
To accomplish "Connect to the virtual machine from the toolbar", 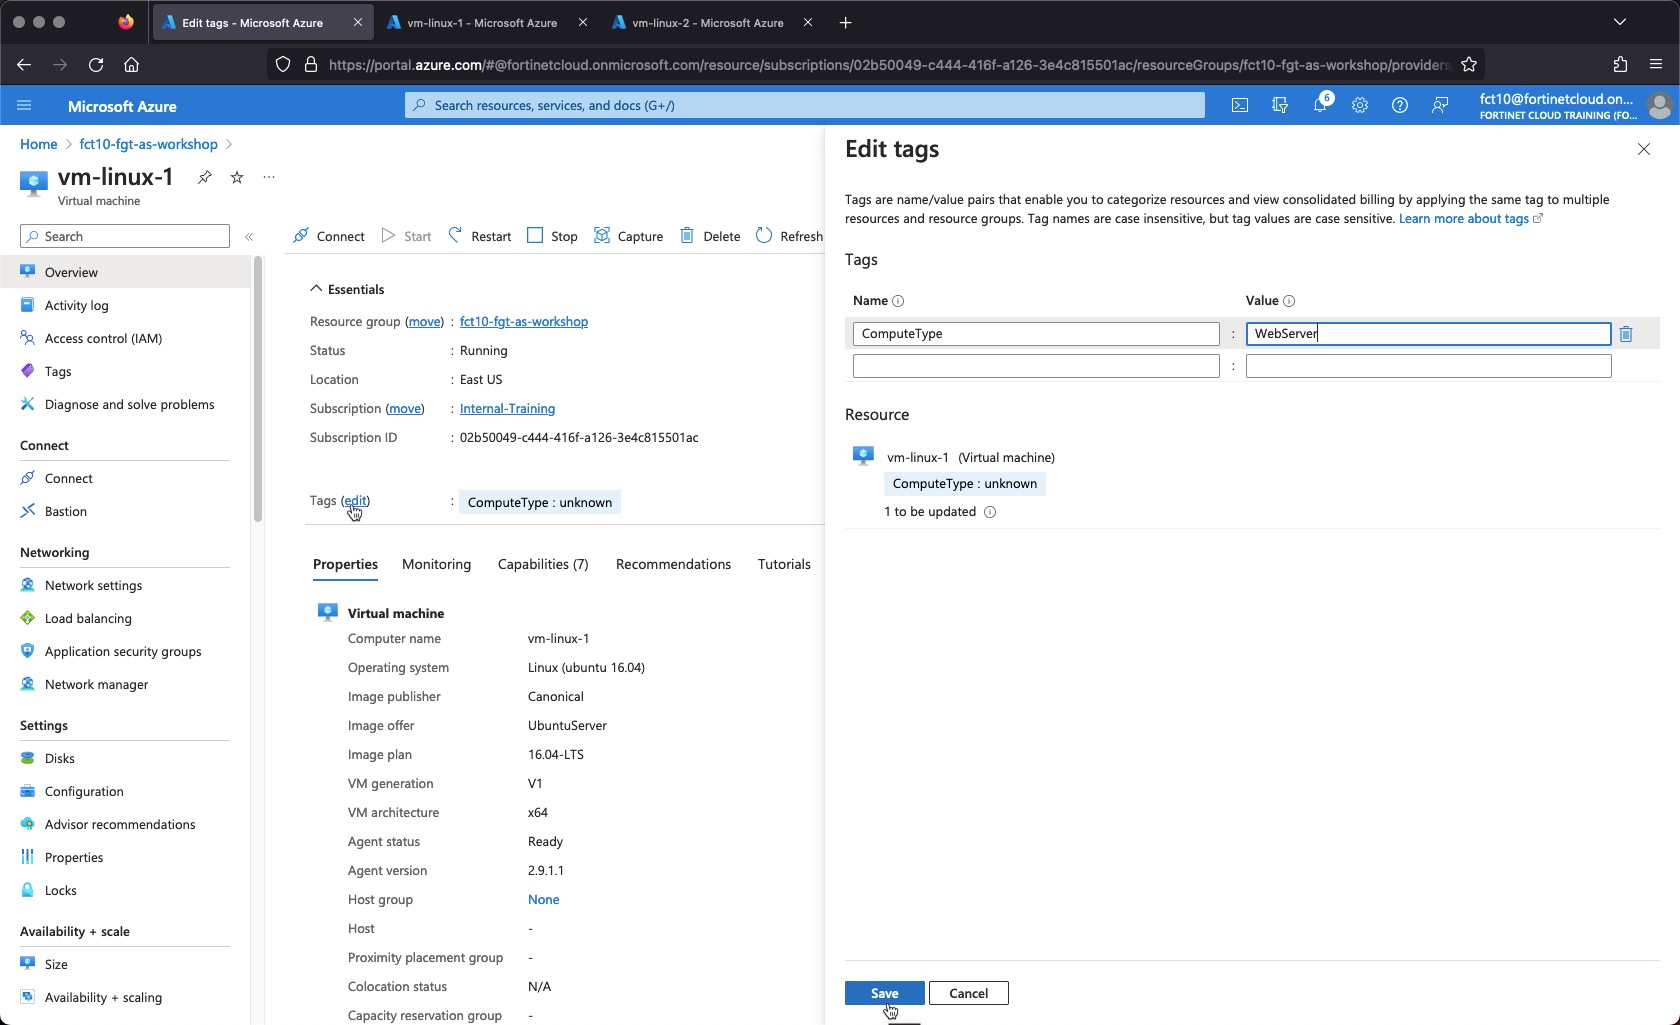I will click(328, 236).
